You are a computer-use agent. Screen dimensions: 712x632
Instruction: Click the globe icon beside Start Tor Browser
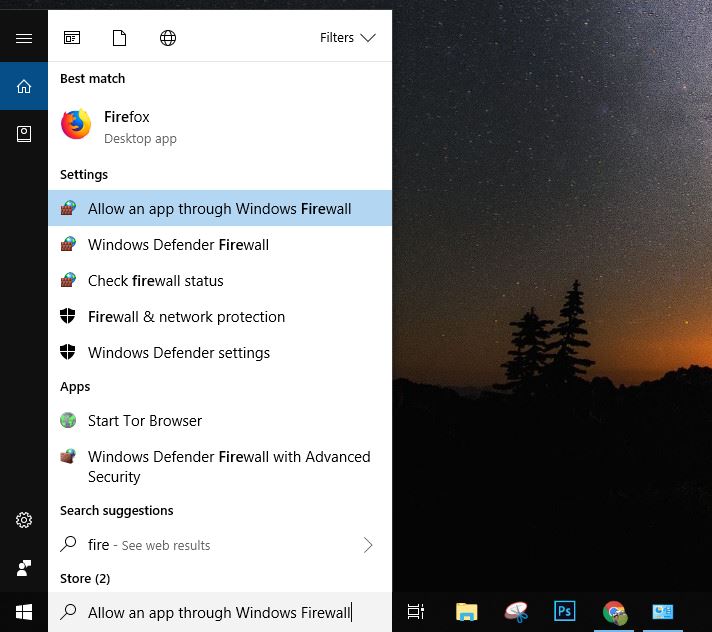point(68,420)
